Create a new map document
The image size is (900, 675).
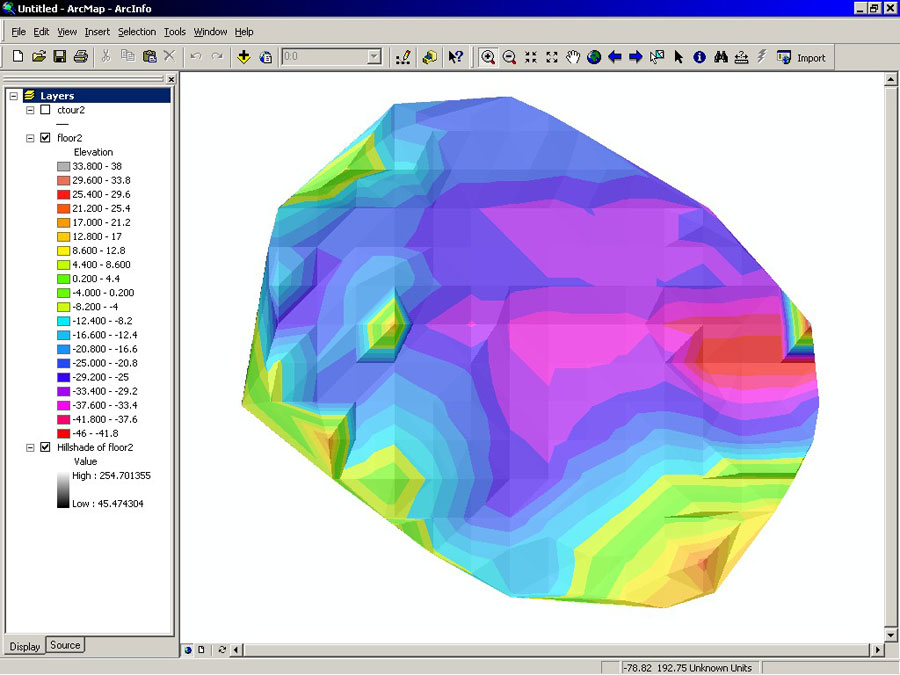coord(18,56)
